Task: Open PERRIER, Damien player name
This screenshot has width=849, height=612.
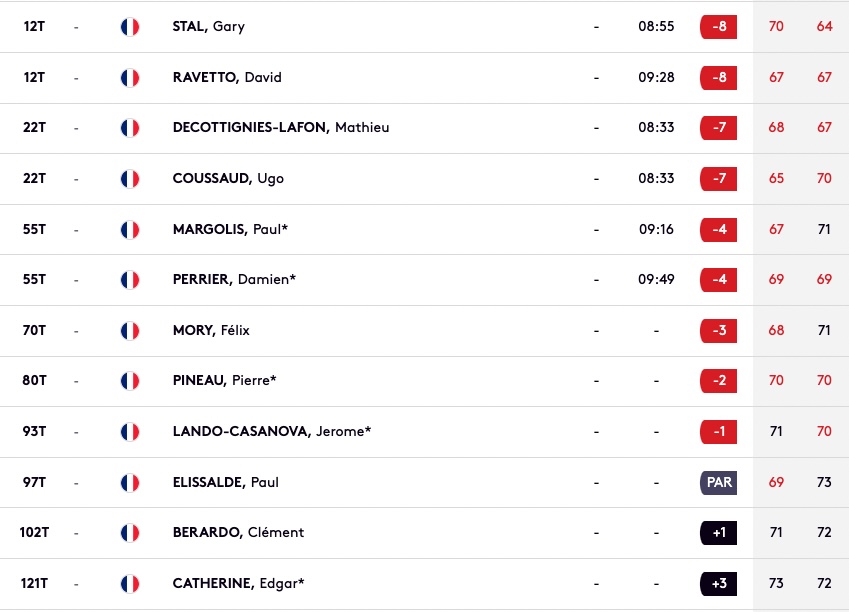Action: coord(234,279)
